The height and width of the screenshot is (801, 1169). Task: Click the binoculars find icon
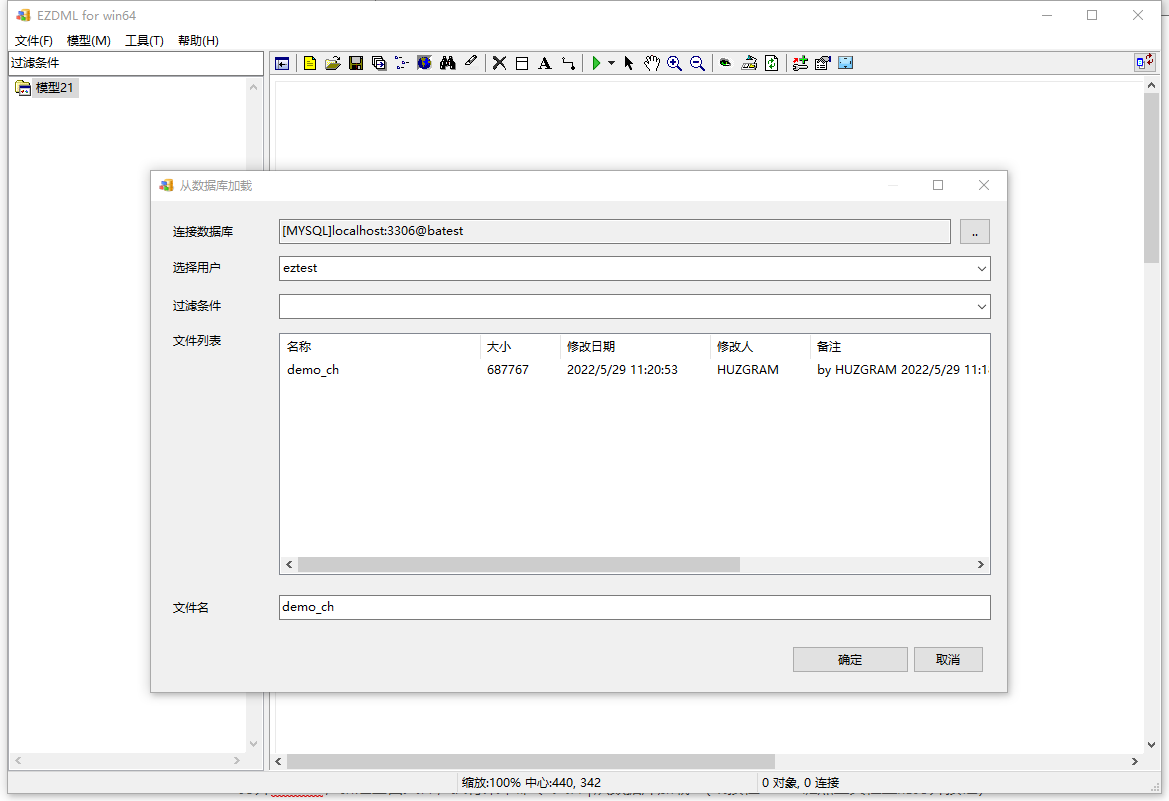coord(448,63)
